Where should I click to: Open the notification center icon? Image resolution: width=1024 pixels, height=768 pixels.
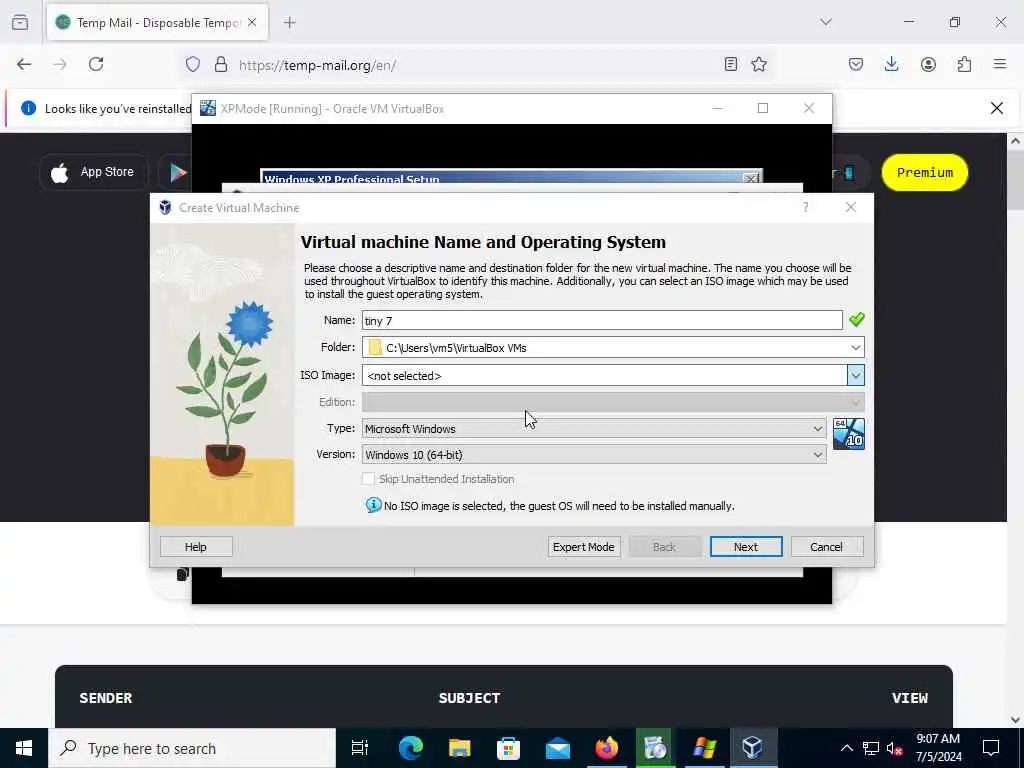991,748
